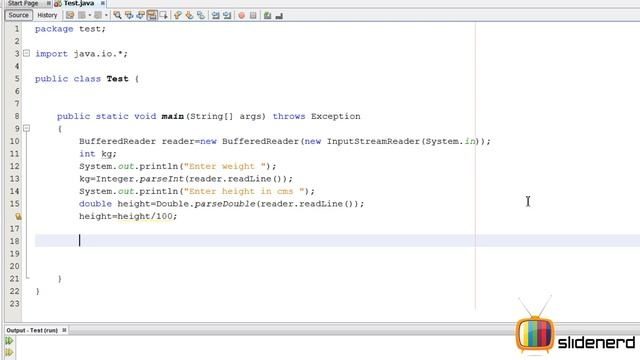Go to Previous Bookmark icon
This screenshot has width=640, height=360.
click(178, 16)
